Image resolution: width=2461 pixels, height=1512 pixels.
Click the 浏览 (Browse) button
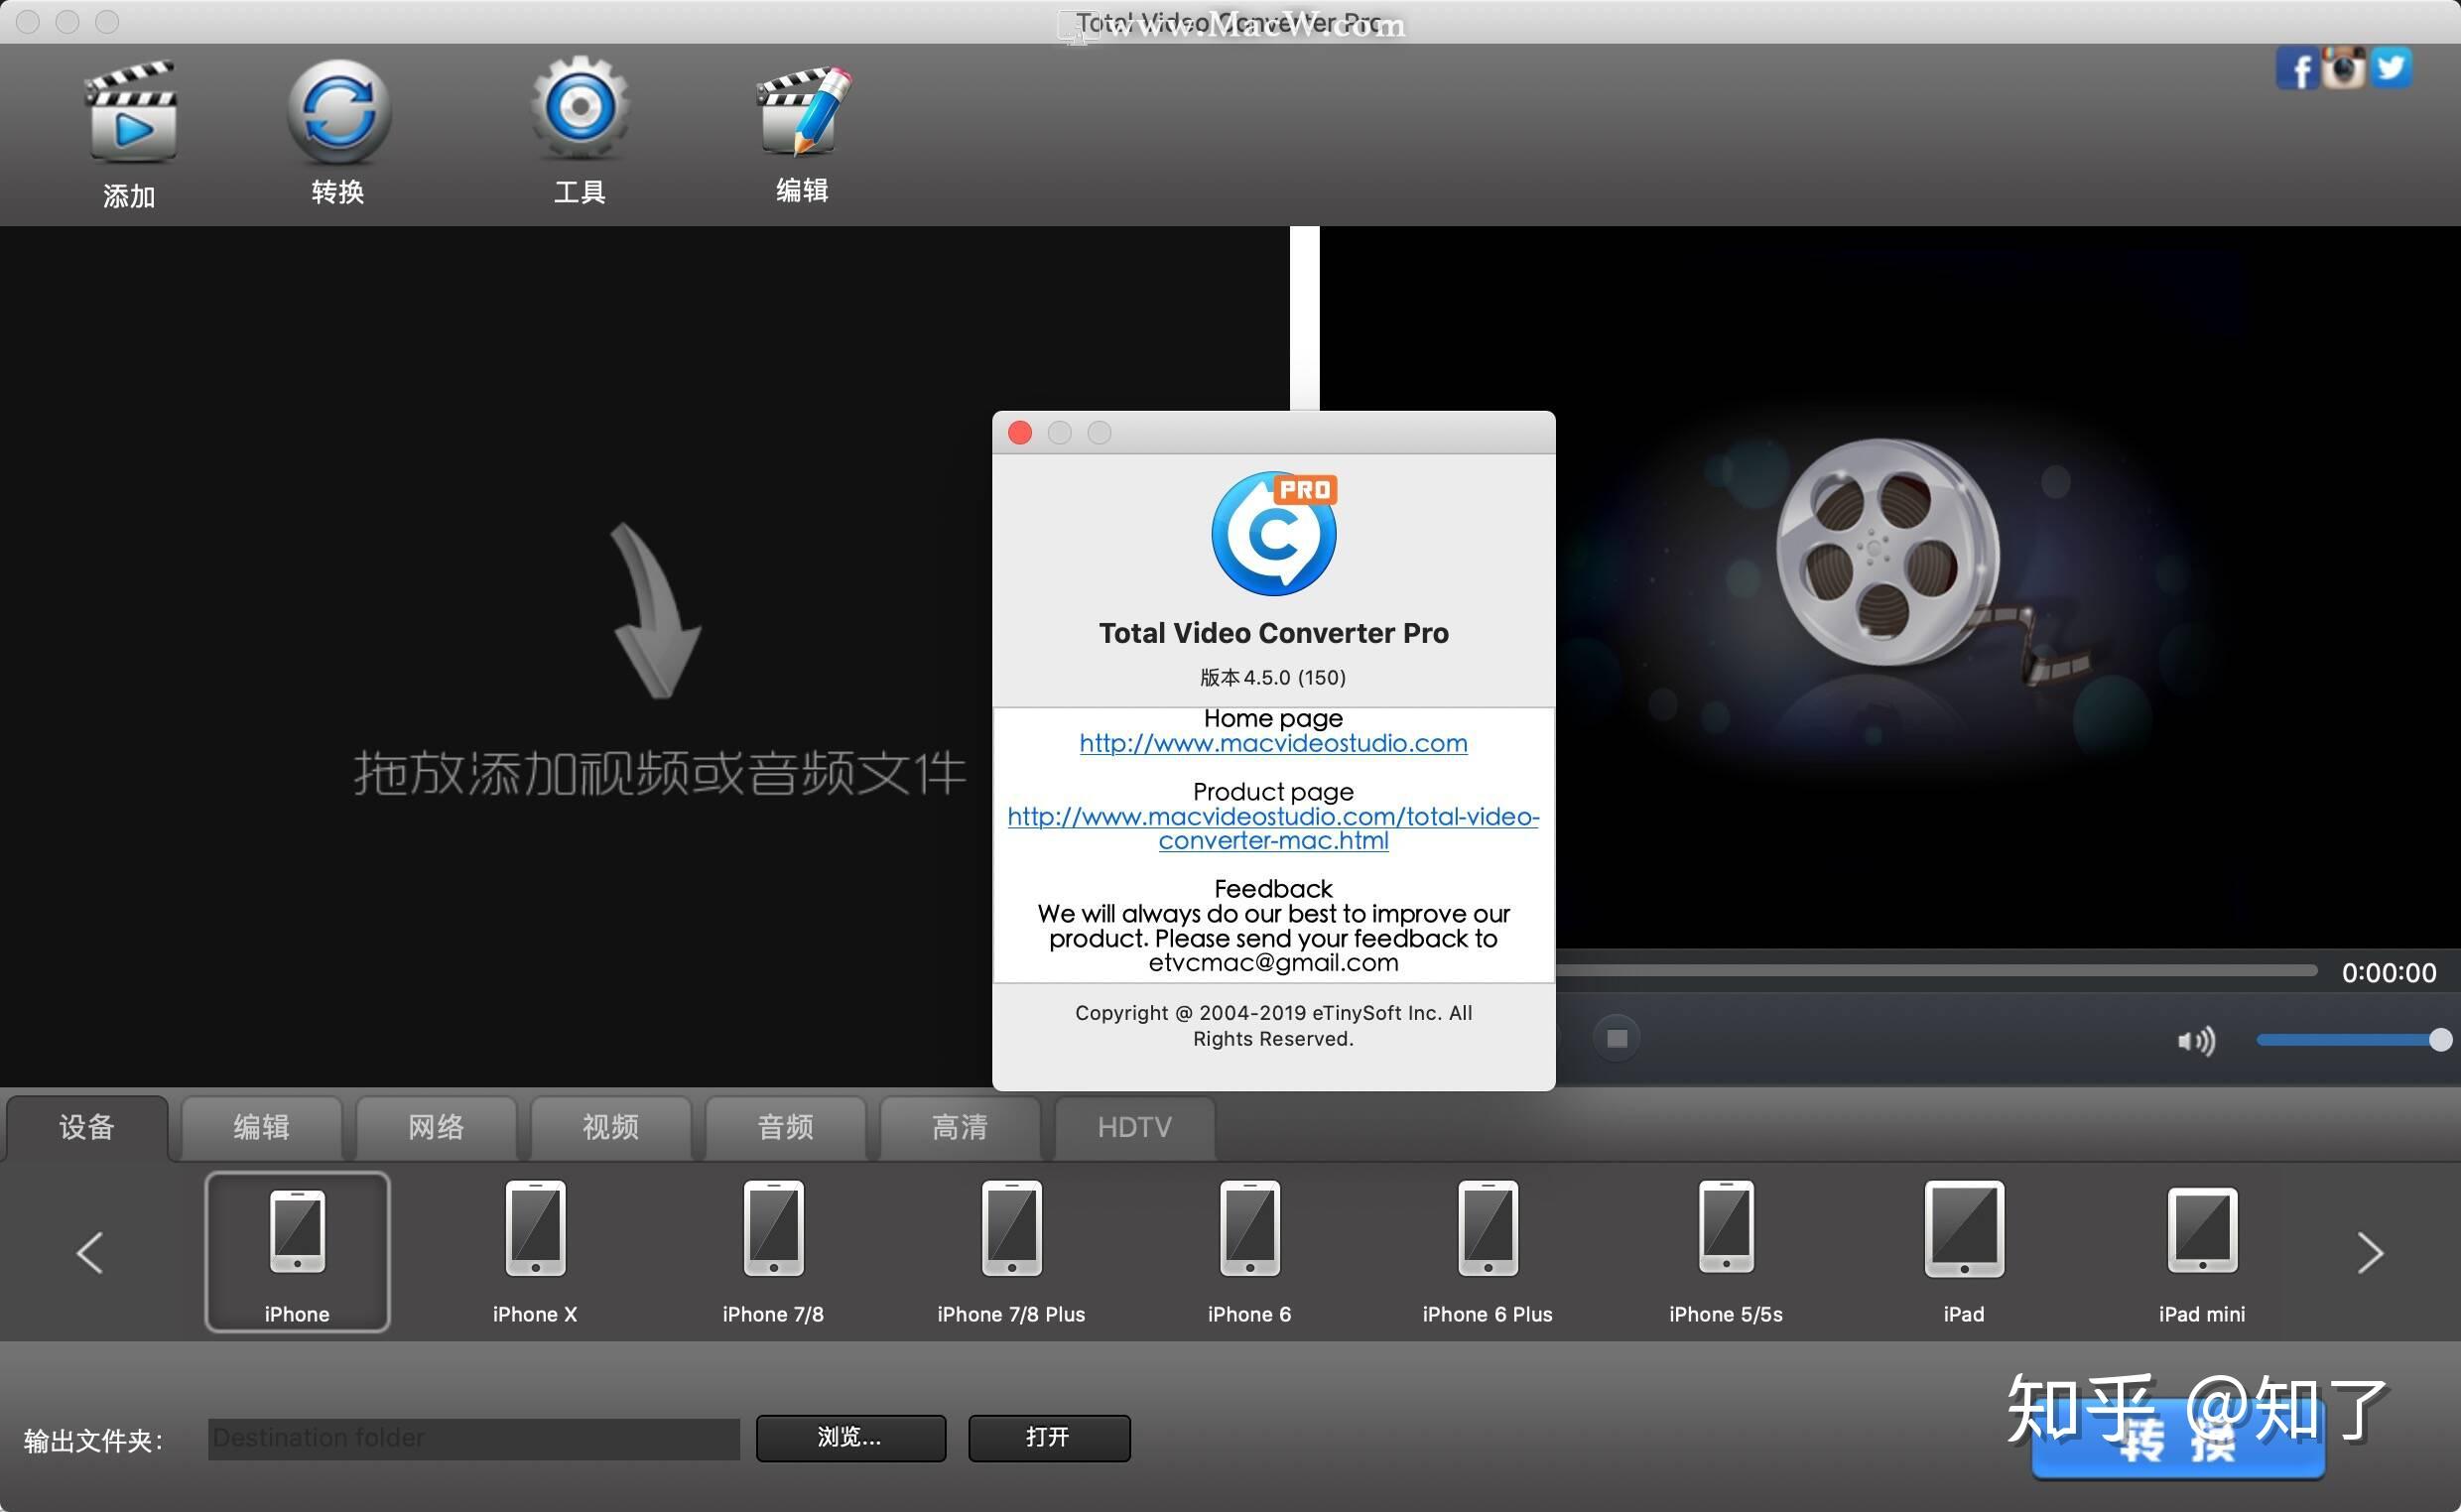click(x=850, y=1437)
